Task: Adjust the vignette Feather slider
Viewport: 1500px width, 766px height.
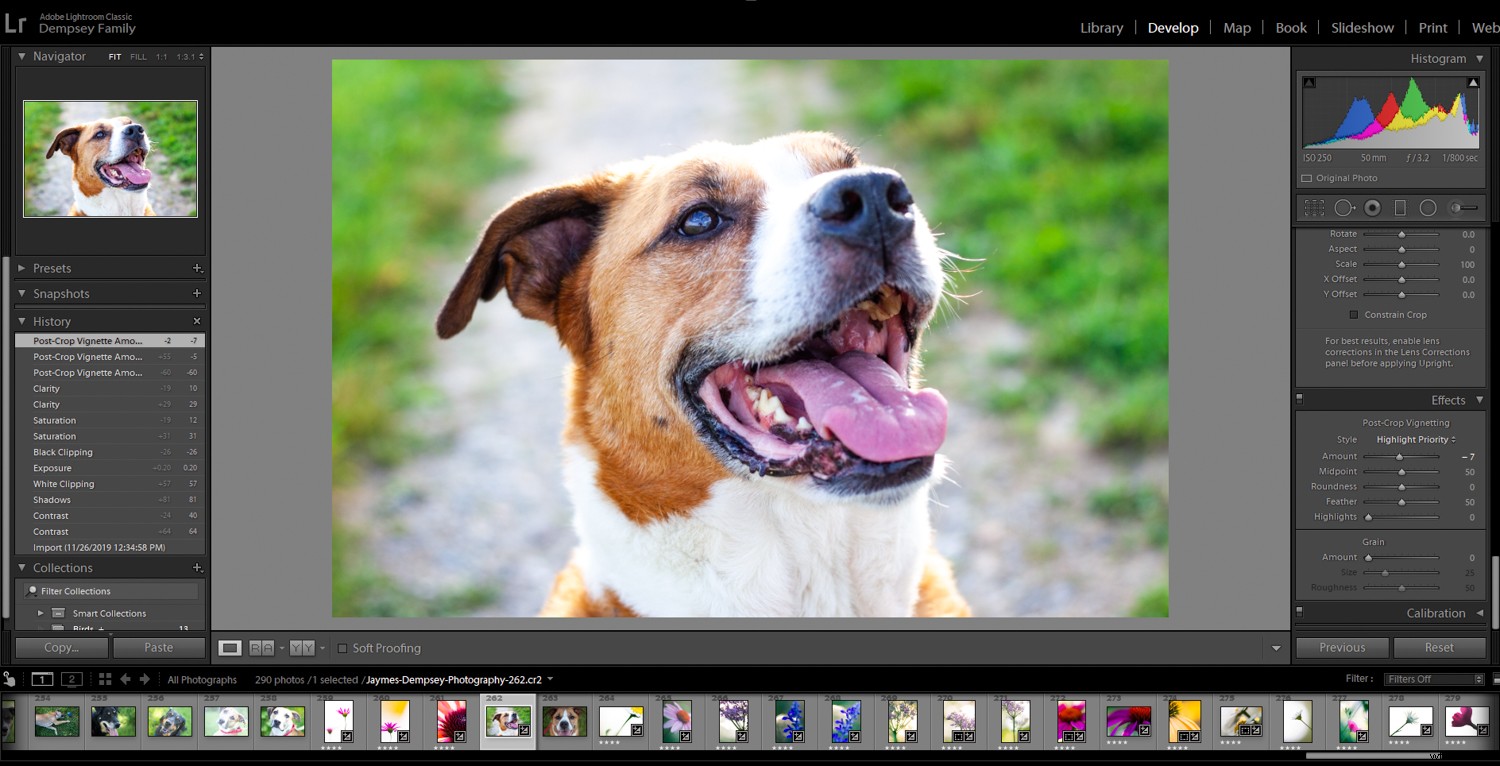Action: (1401, 501)
